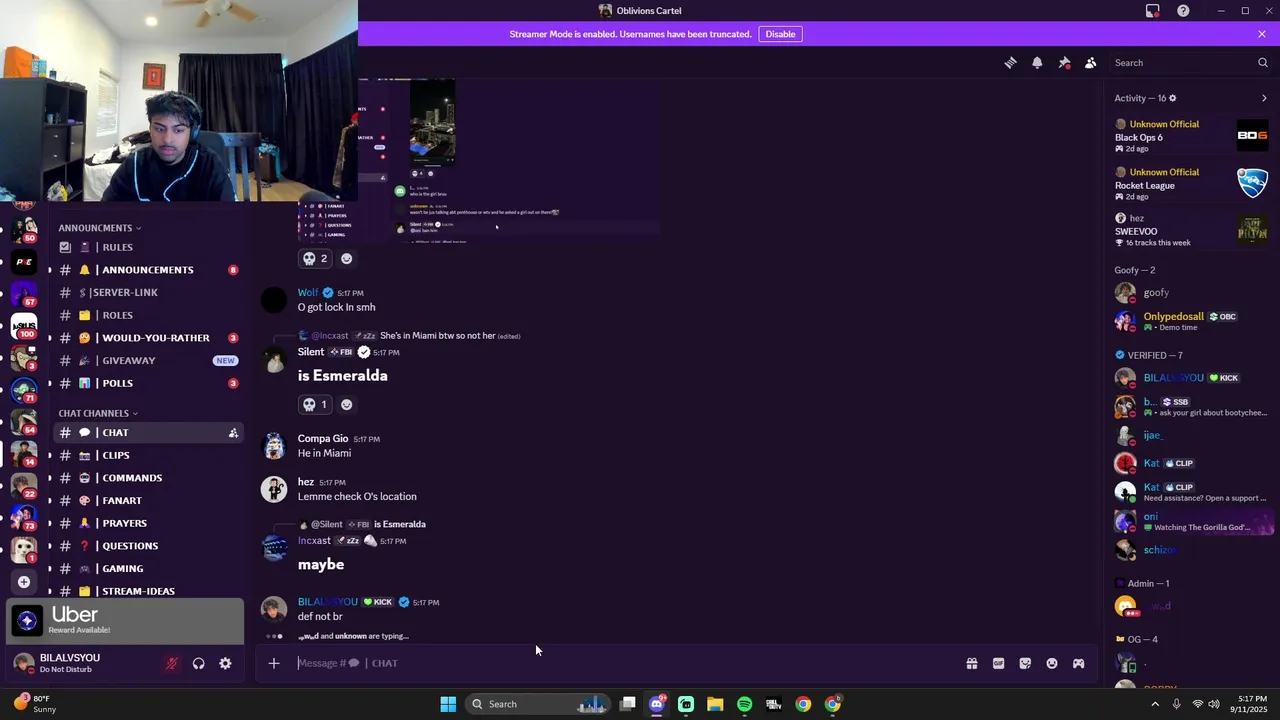Toggle skull reaction on 'is Esmeralda'

pos(315,404)
